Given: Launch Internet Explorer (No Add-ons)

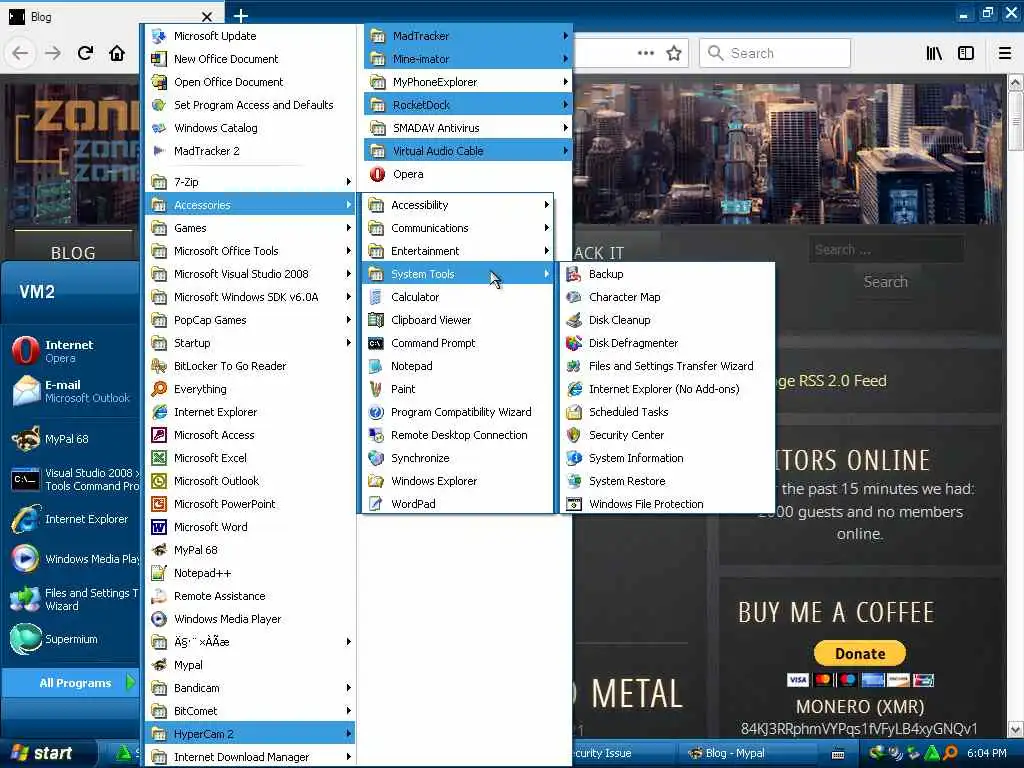Looking at the screenshot, I should [x=667, y=389].
